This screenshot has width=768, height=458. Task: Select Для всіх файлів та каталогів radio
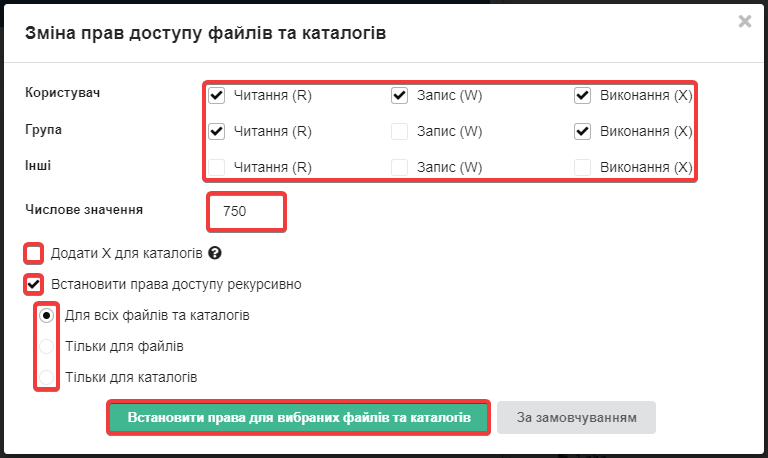pyautogui.click(x=47, y=315)
